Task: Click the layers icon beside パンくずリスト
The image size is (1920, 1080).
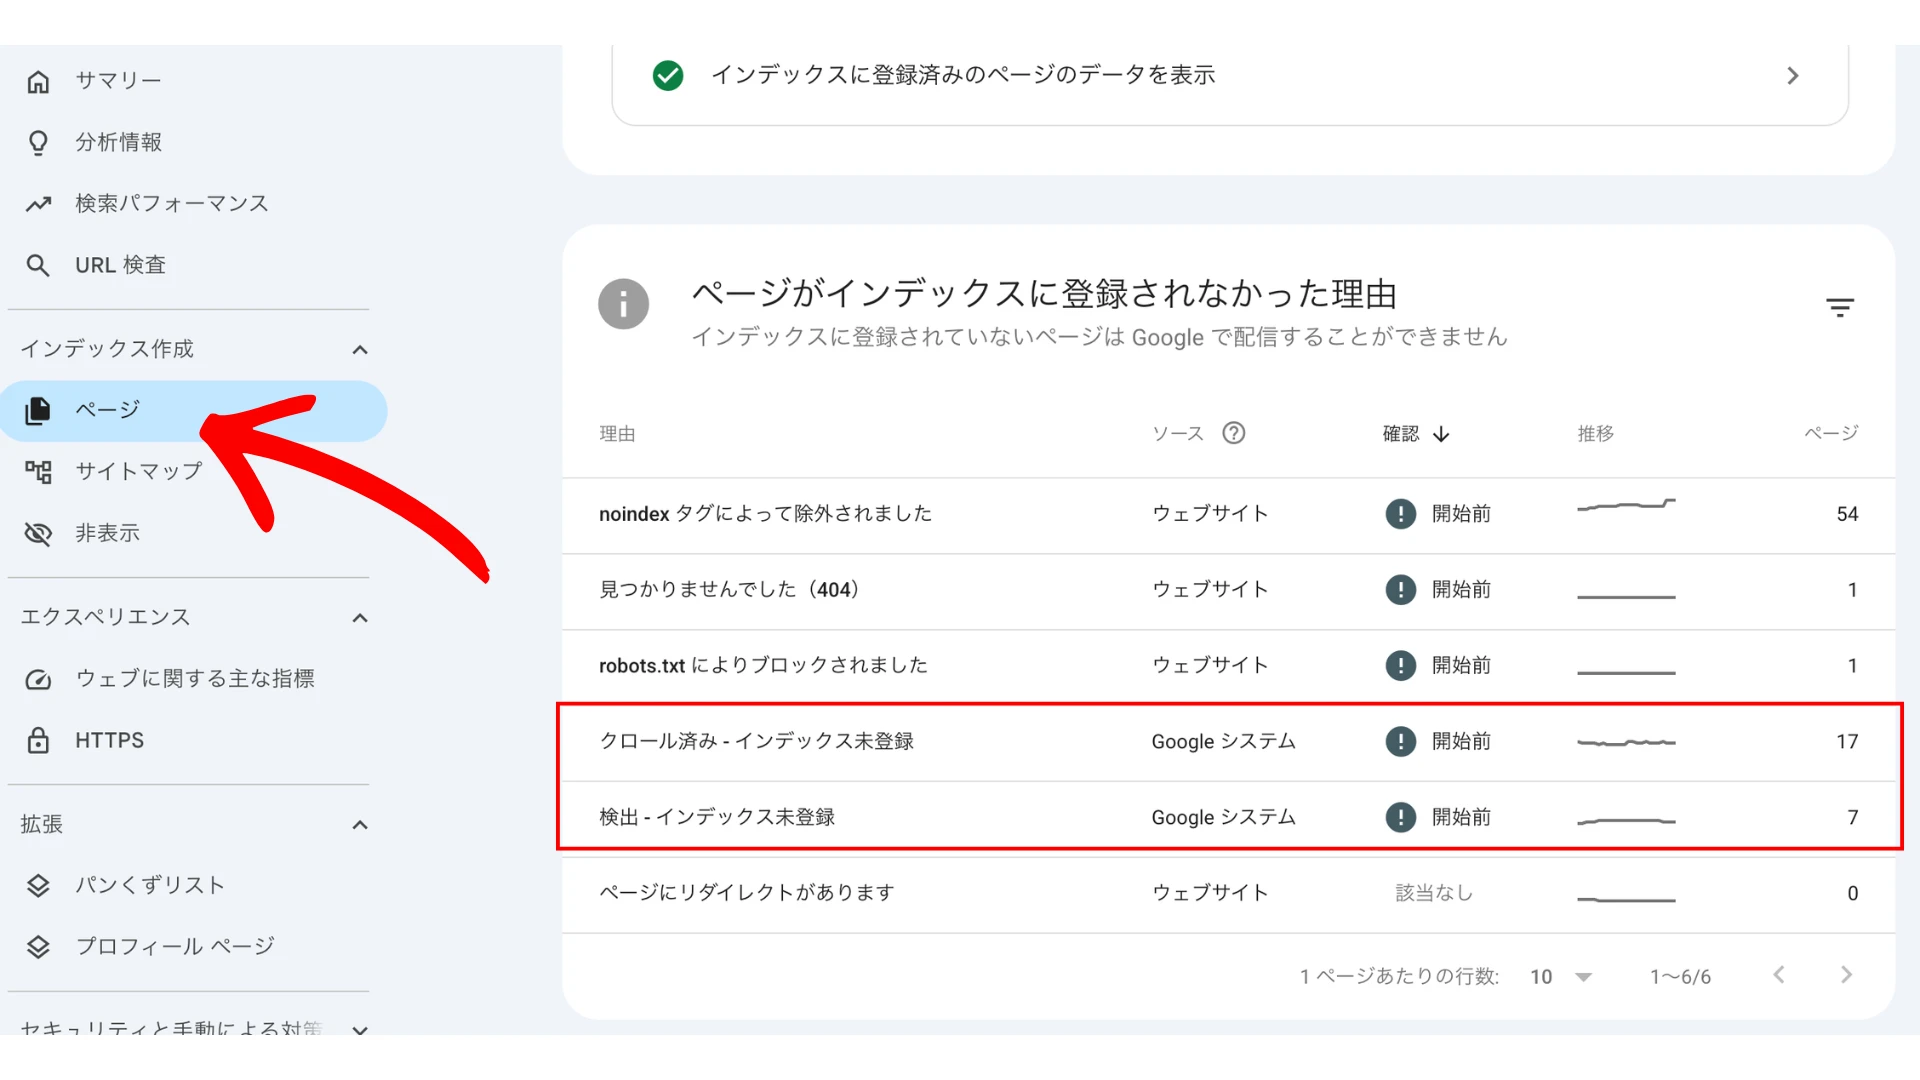Action: point(38,886)
